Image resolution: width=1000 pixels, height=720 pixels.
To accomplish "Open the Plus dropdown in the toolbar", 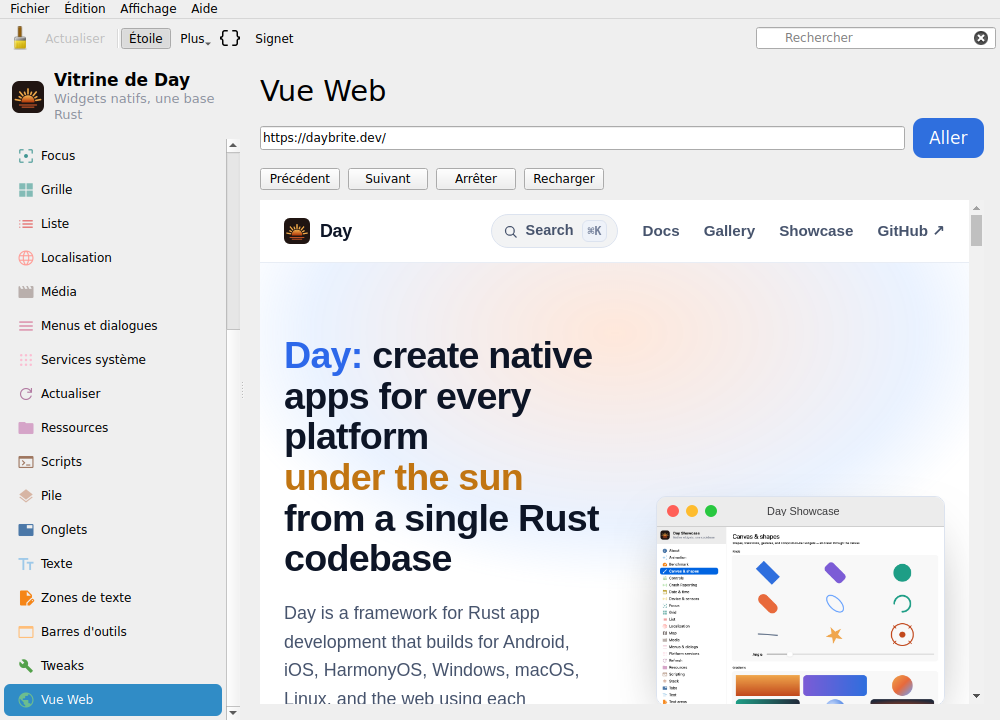I will coord(195,38).
